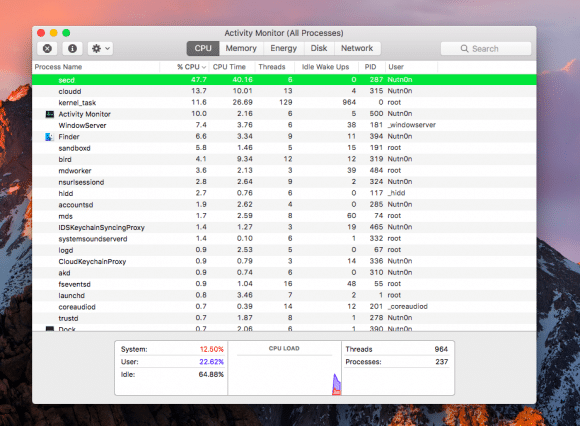
Task: Select the accountsd process row
Action: tap(284, 204)
